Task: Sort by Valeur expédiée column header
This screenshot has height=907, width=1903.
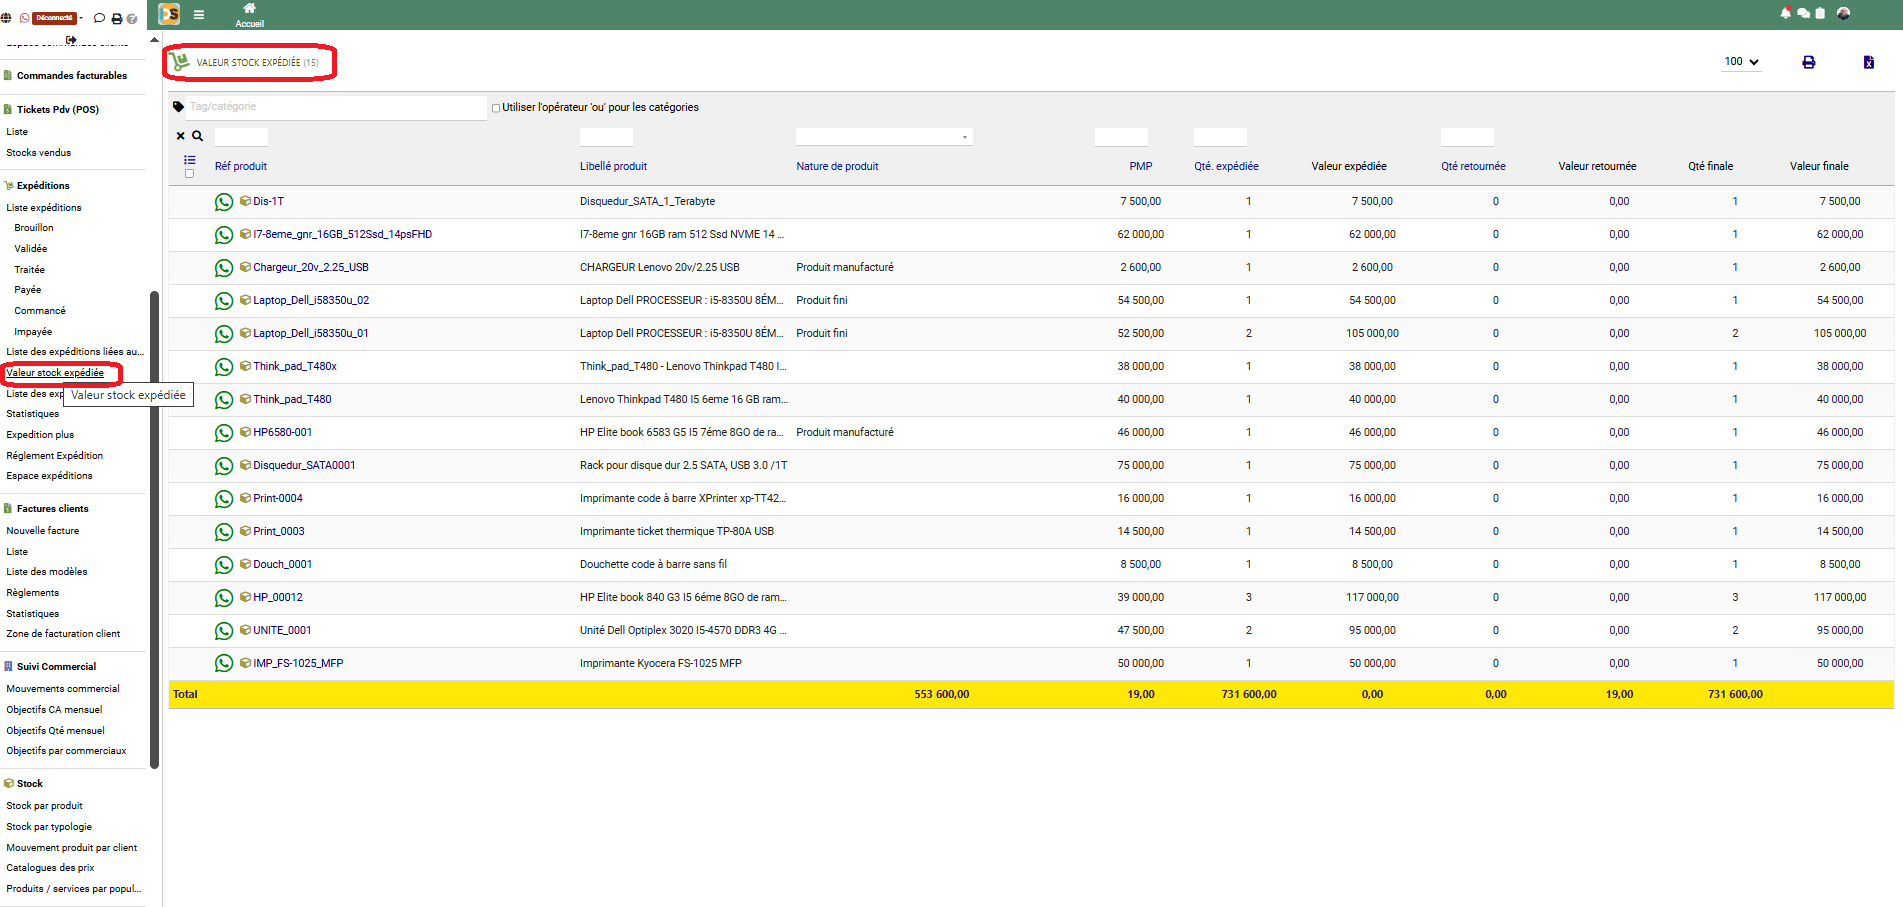Action: 1348,166
